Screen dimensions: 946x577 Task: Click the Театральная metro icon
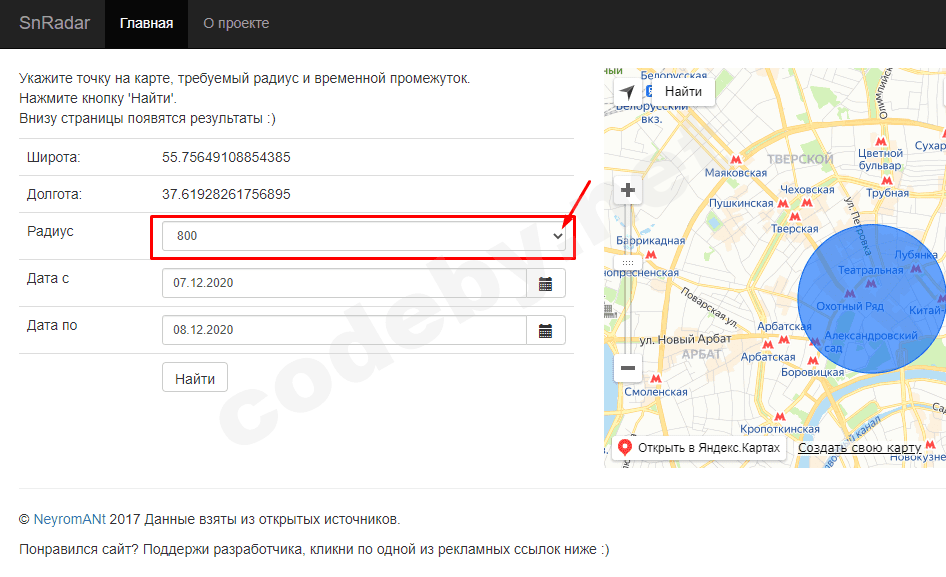tap(871, 283)
